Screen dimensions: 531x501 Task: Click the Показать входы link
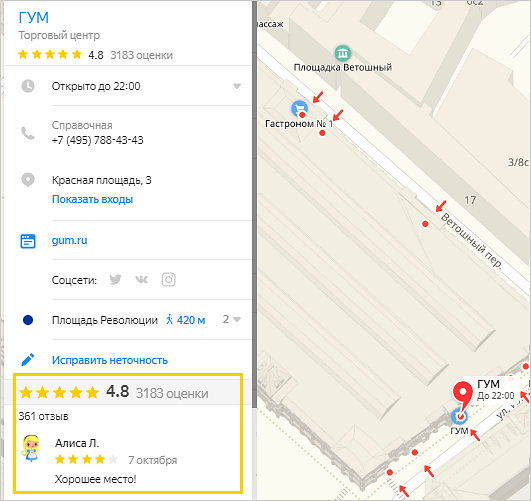[92, 199]
